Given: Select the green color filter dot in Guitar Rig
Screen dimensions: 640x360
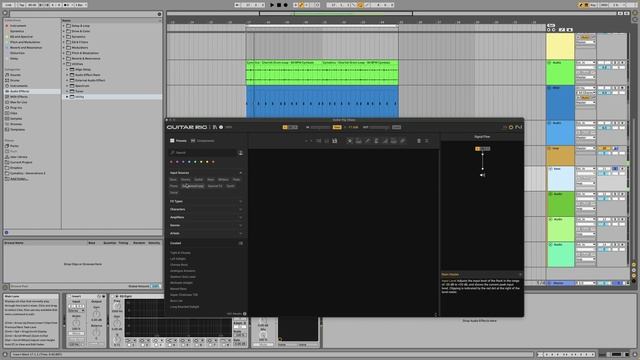Looking at the screenshot, I should 195,162.
